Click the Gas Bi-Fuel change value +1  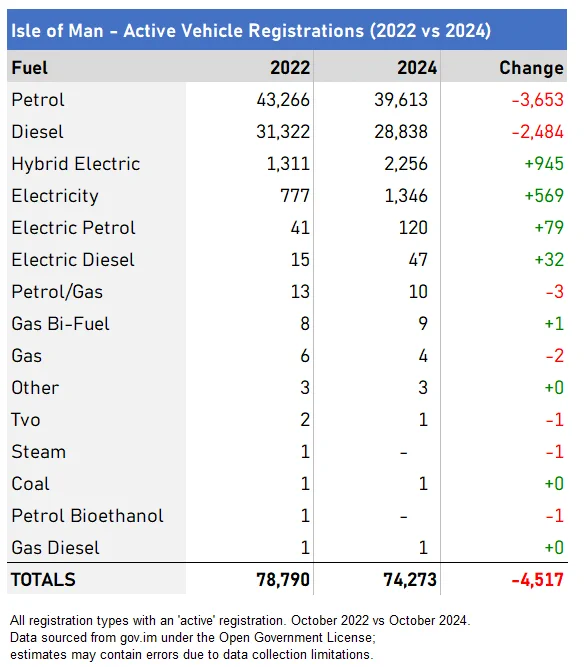[x=554, y=324]
